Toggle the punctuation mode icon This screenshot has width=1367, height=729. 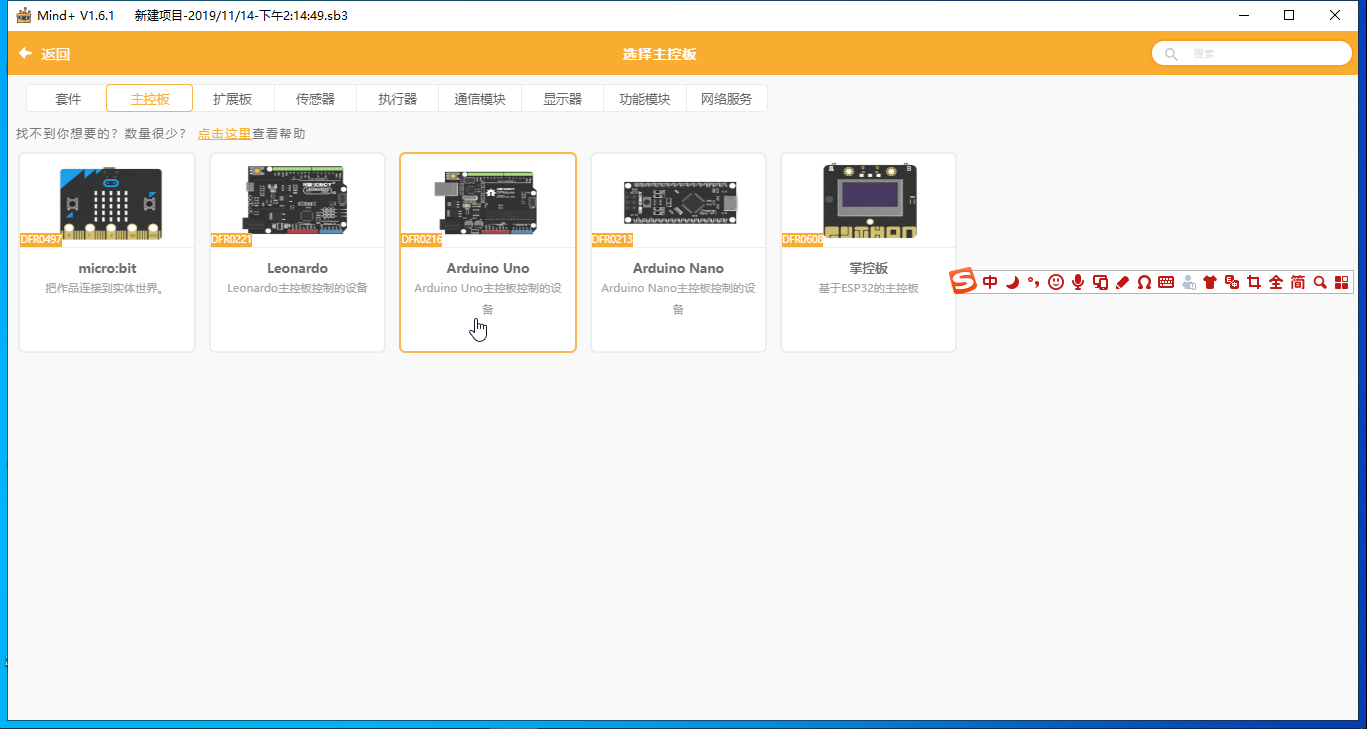[x=1034, y=283]
